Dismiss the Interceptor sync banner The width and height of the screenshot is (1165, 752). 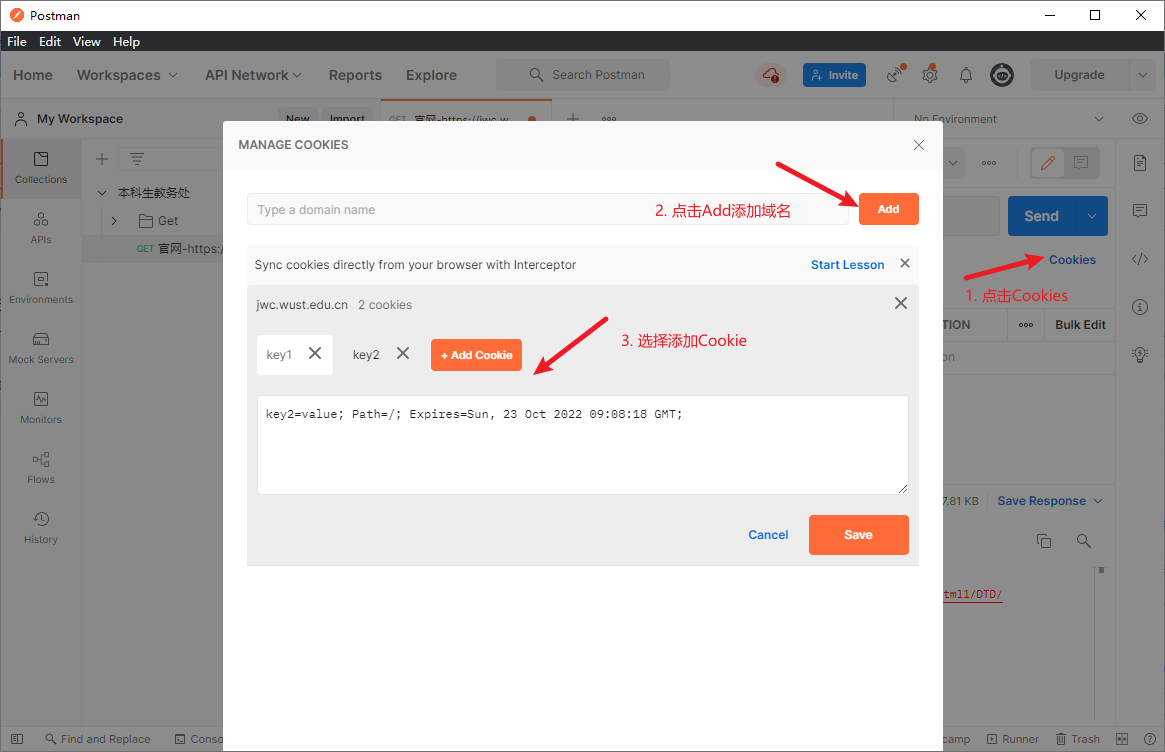click(905, 263)
